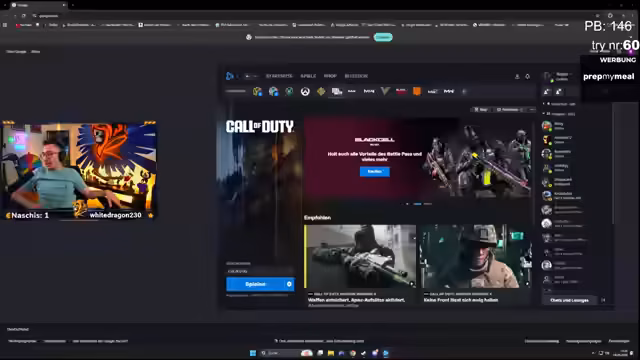Launch the game with the Spielen button
Viewport: 640px width, 360px height.
(x=256, y=284)
